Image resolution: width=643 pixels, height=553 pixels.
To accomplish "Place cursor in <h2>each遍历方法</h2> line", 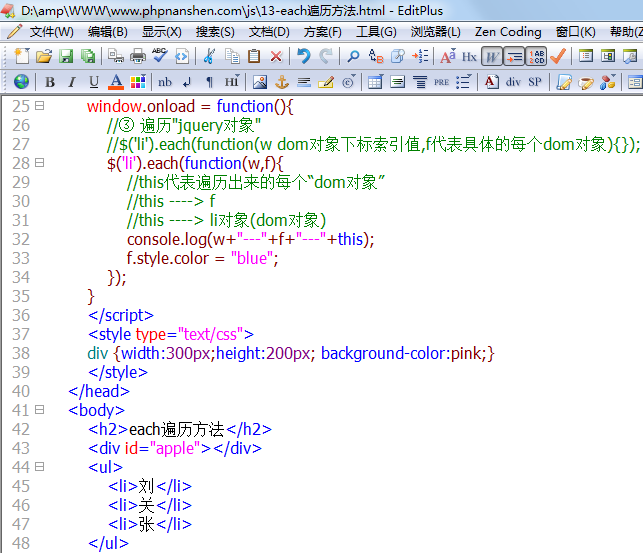I will pyautogui.click(x=180, y=429).
